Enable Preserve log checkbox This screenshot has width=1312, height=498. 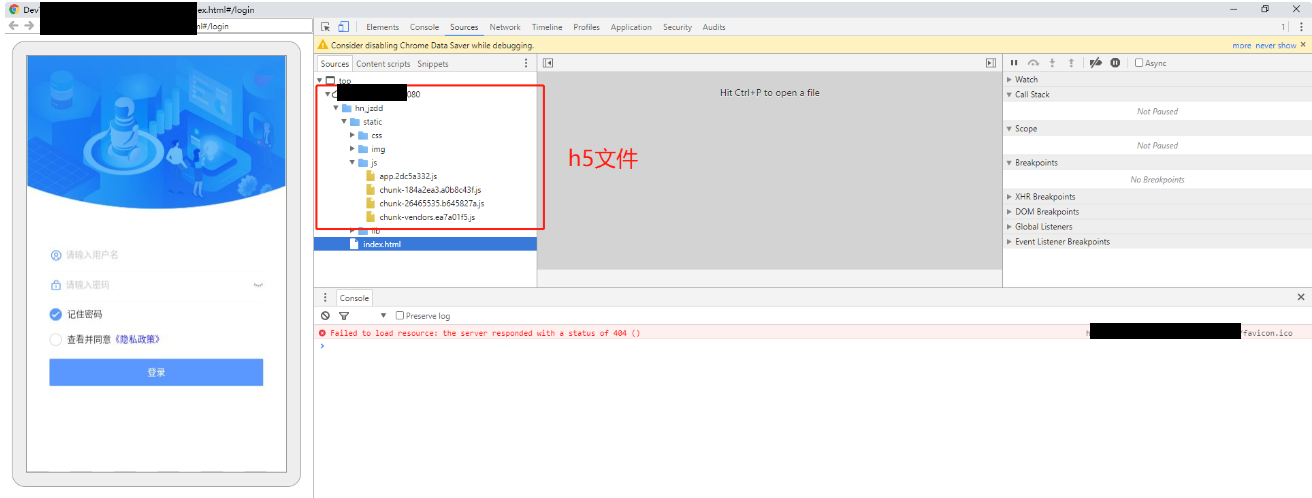point(400,315)
